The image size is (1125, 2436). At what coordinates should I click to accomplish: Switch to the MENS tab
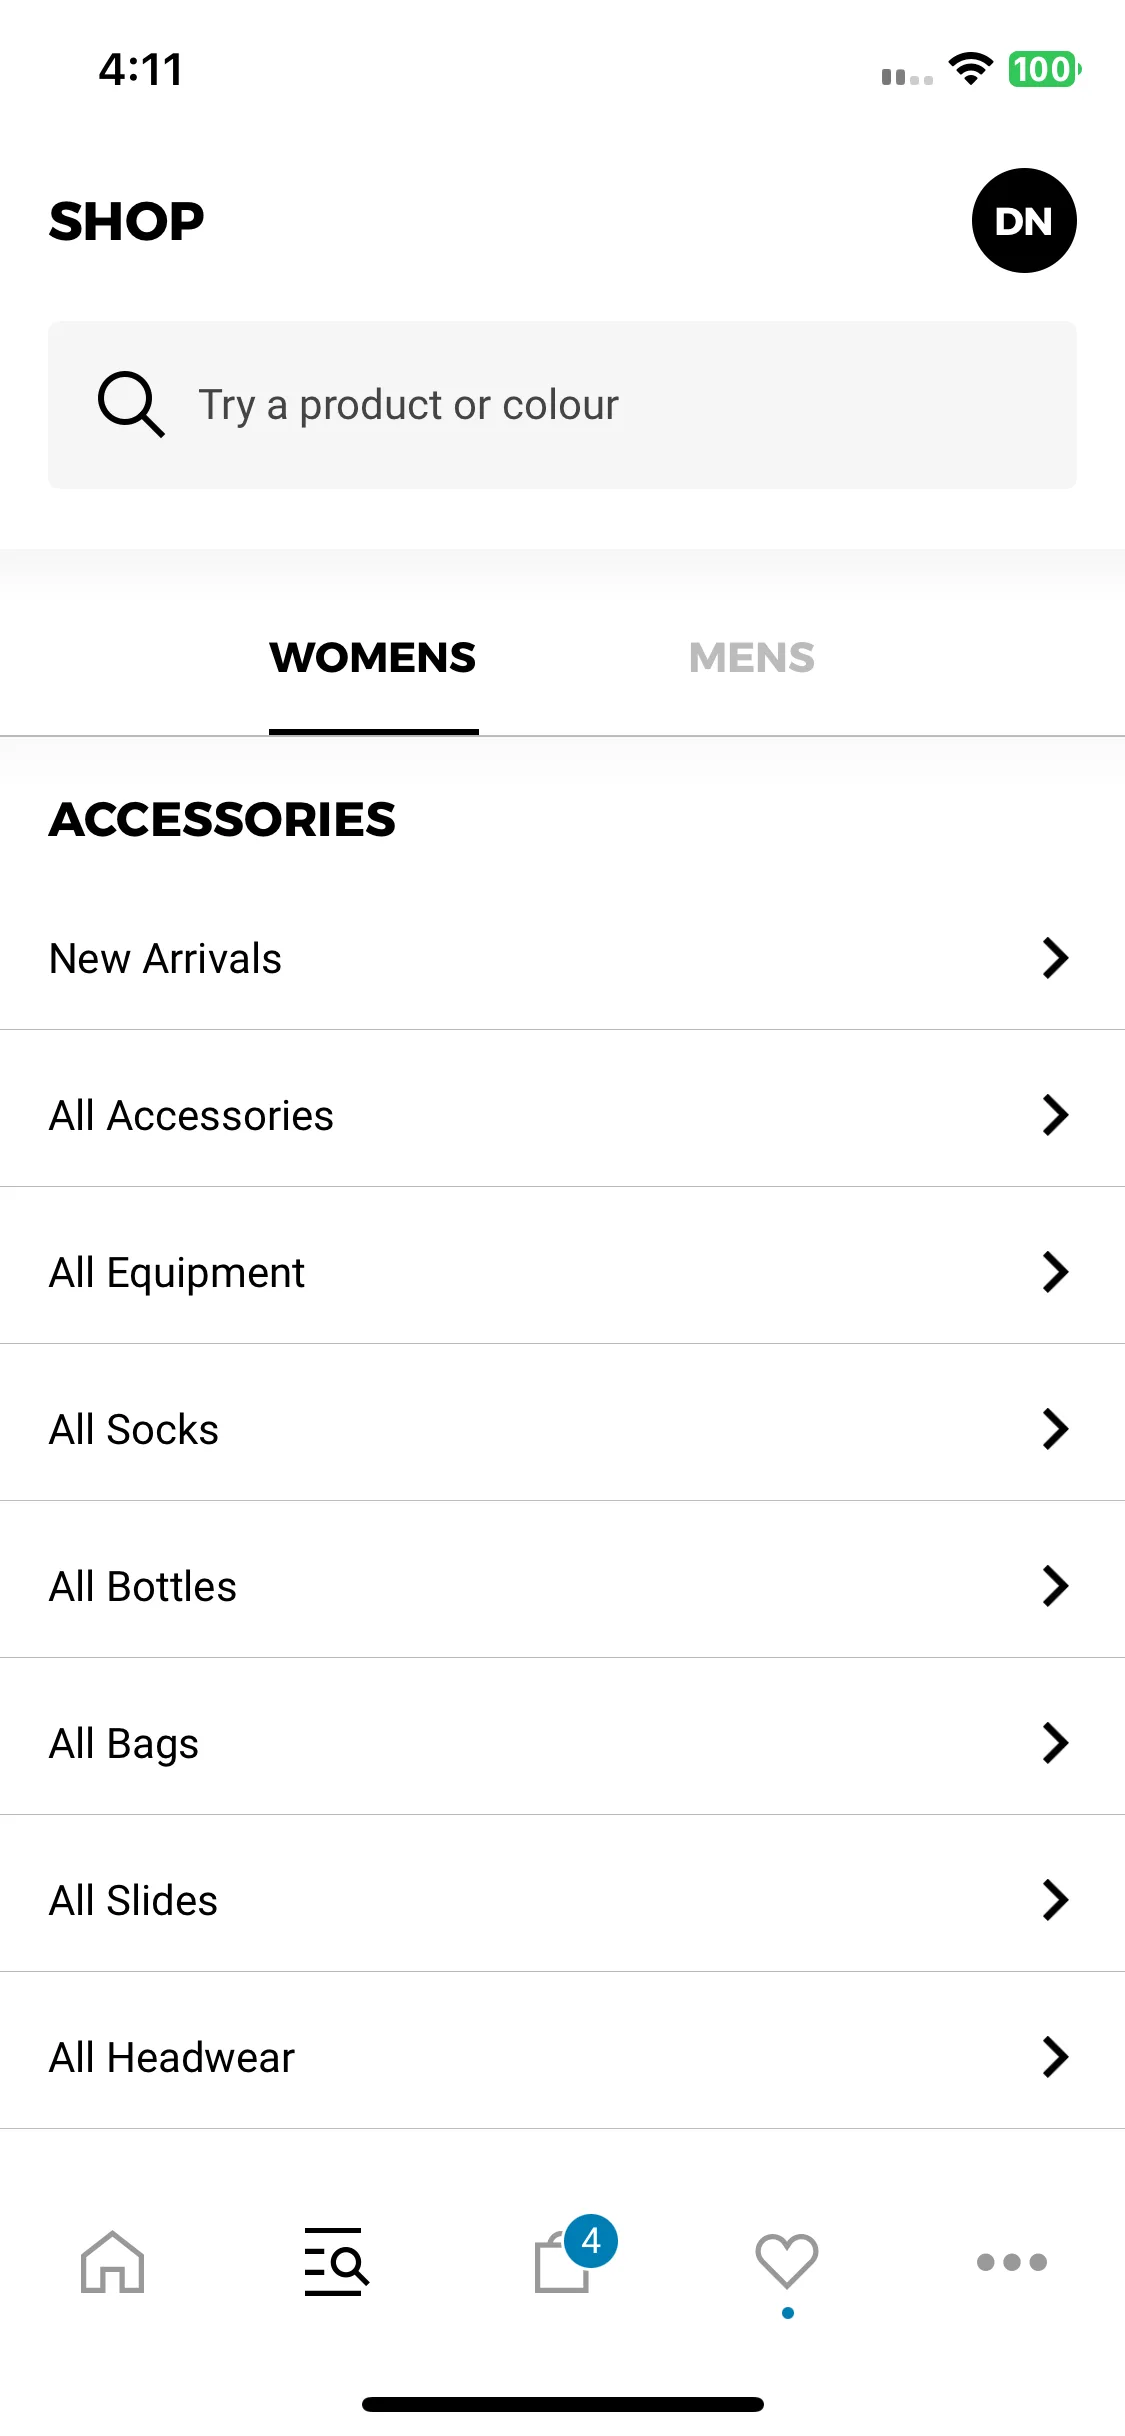(752, 657)
